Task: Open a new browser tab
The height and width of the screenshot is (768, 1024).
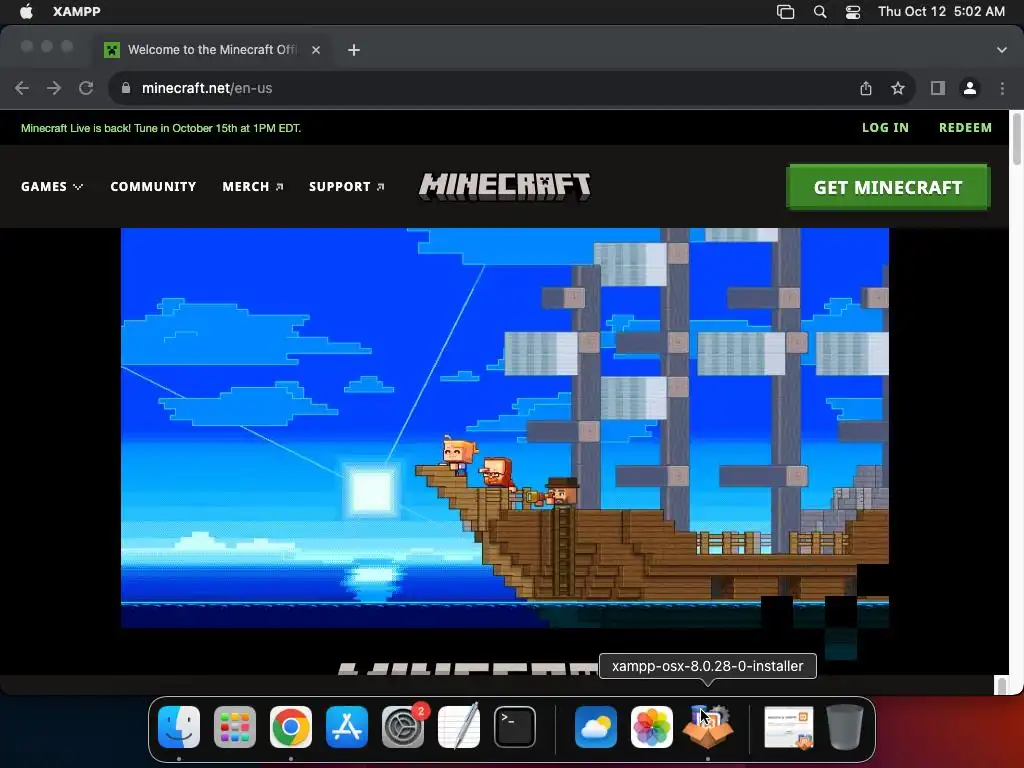Action: (354, 50)
